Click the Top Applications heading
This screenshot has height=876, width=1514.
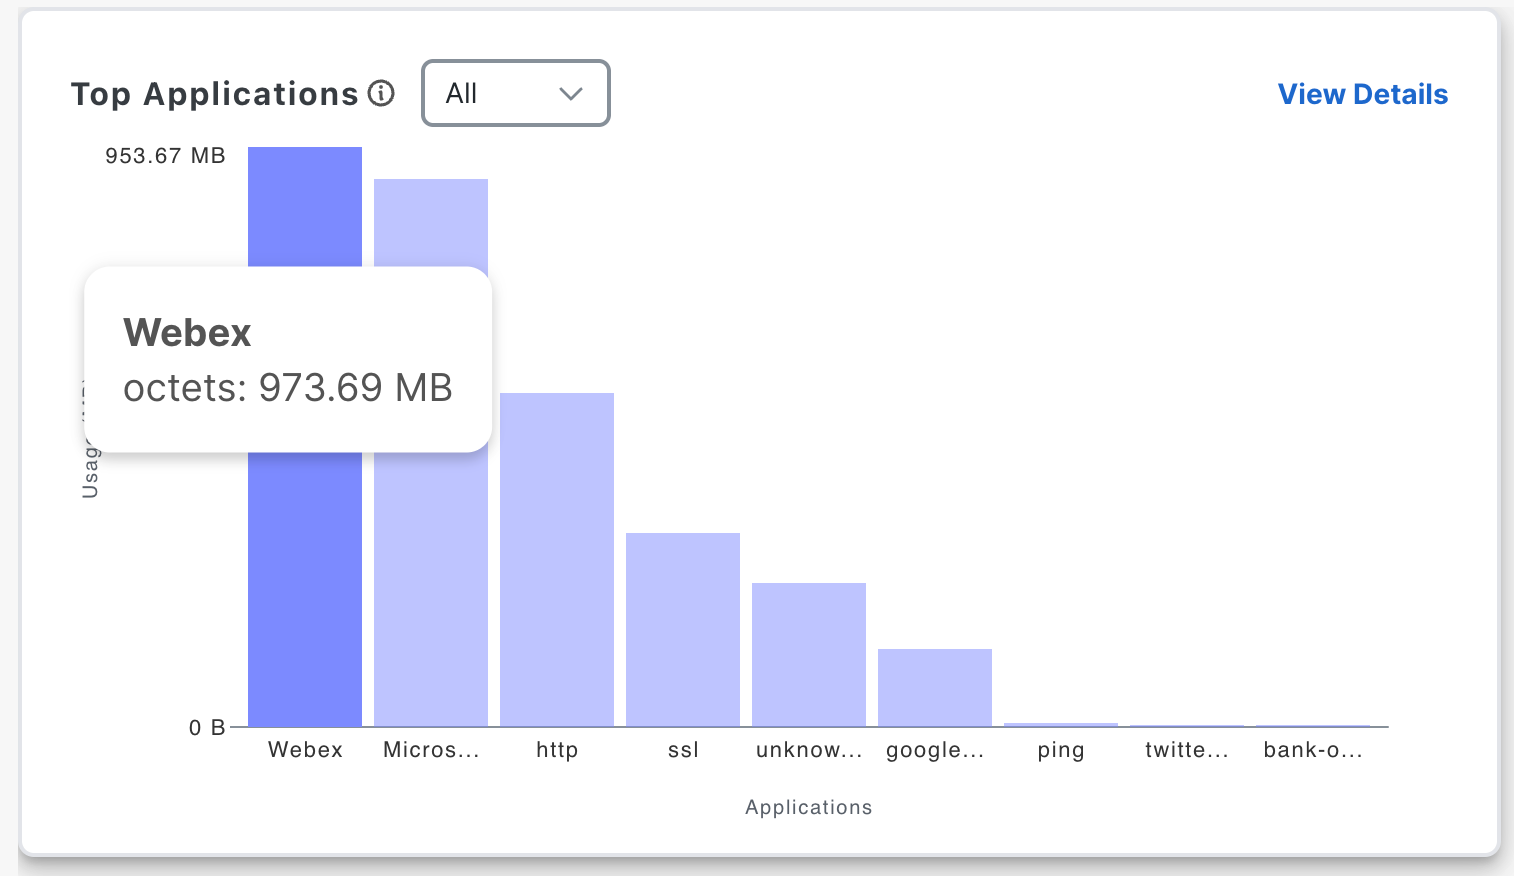[215, 94]
